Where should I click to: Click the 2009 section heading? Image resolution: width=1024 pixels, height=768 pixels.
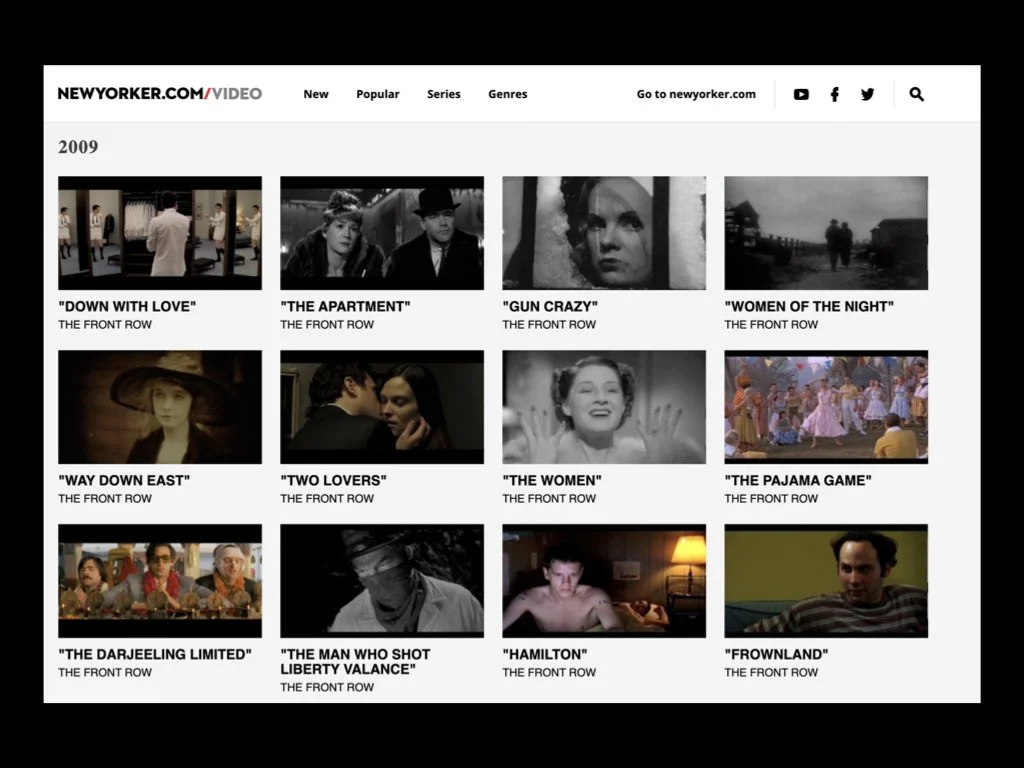78,147
